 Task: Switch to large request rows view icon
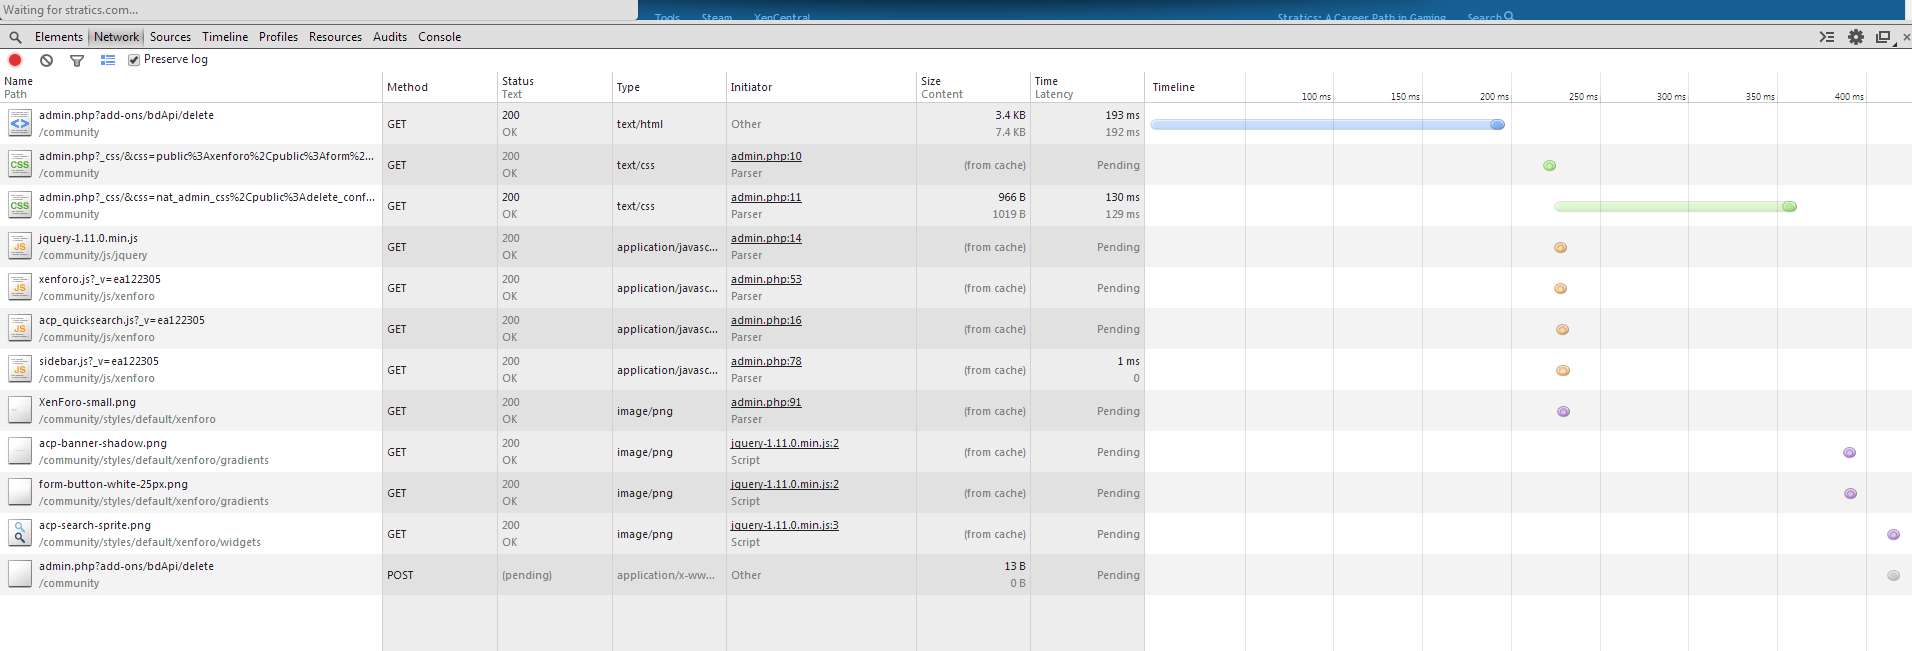tap(108, 60)
